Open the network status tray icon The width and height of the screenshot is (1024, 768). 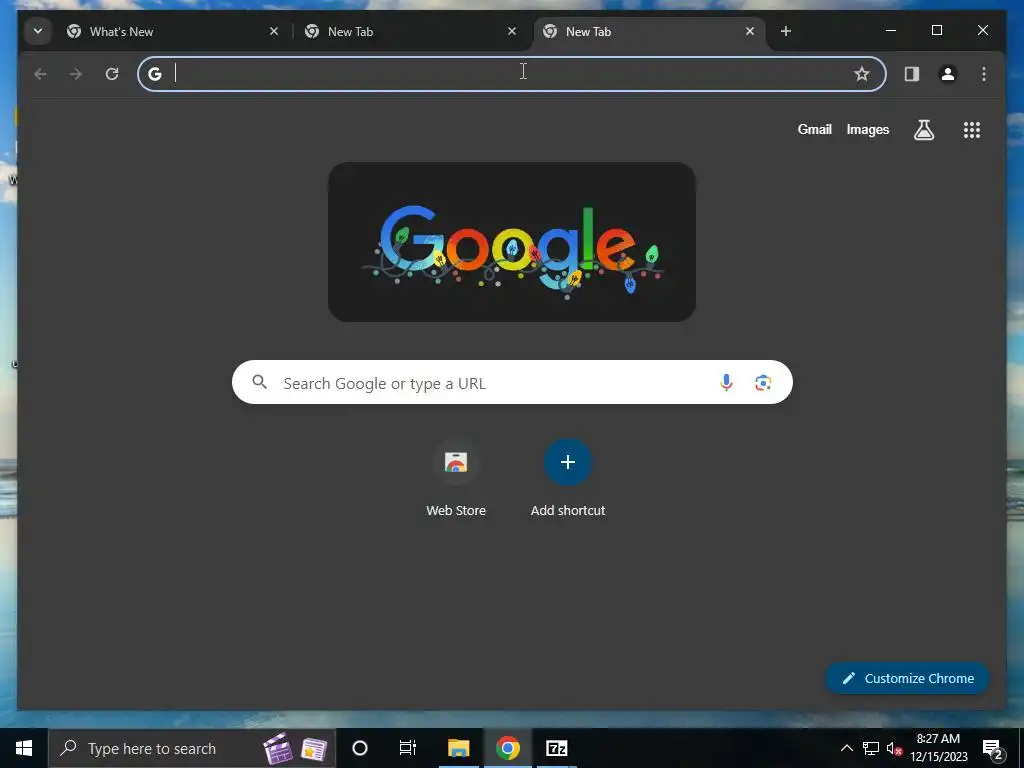871,748
